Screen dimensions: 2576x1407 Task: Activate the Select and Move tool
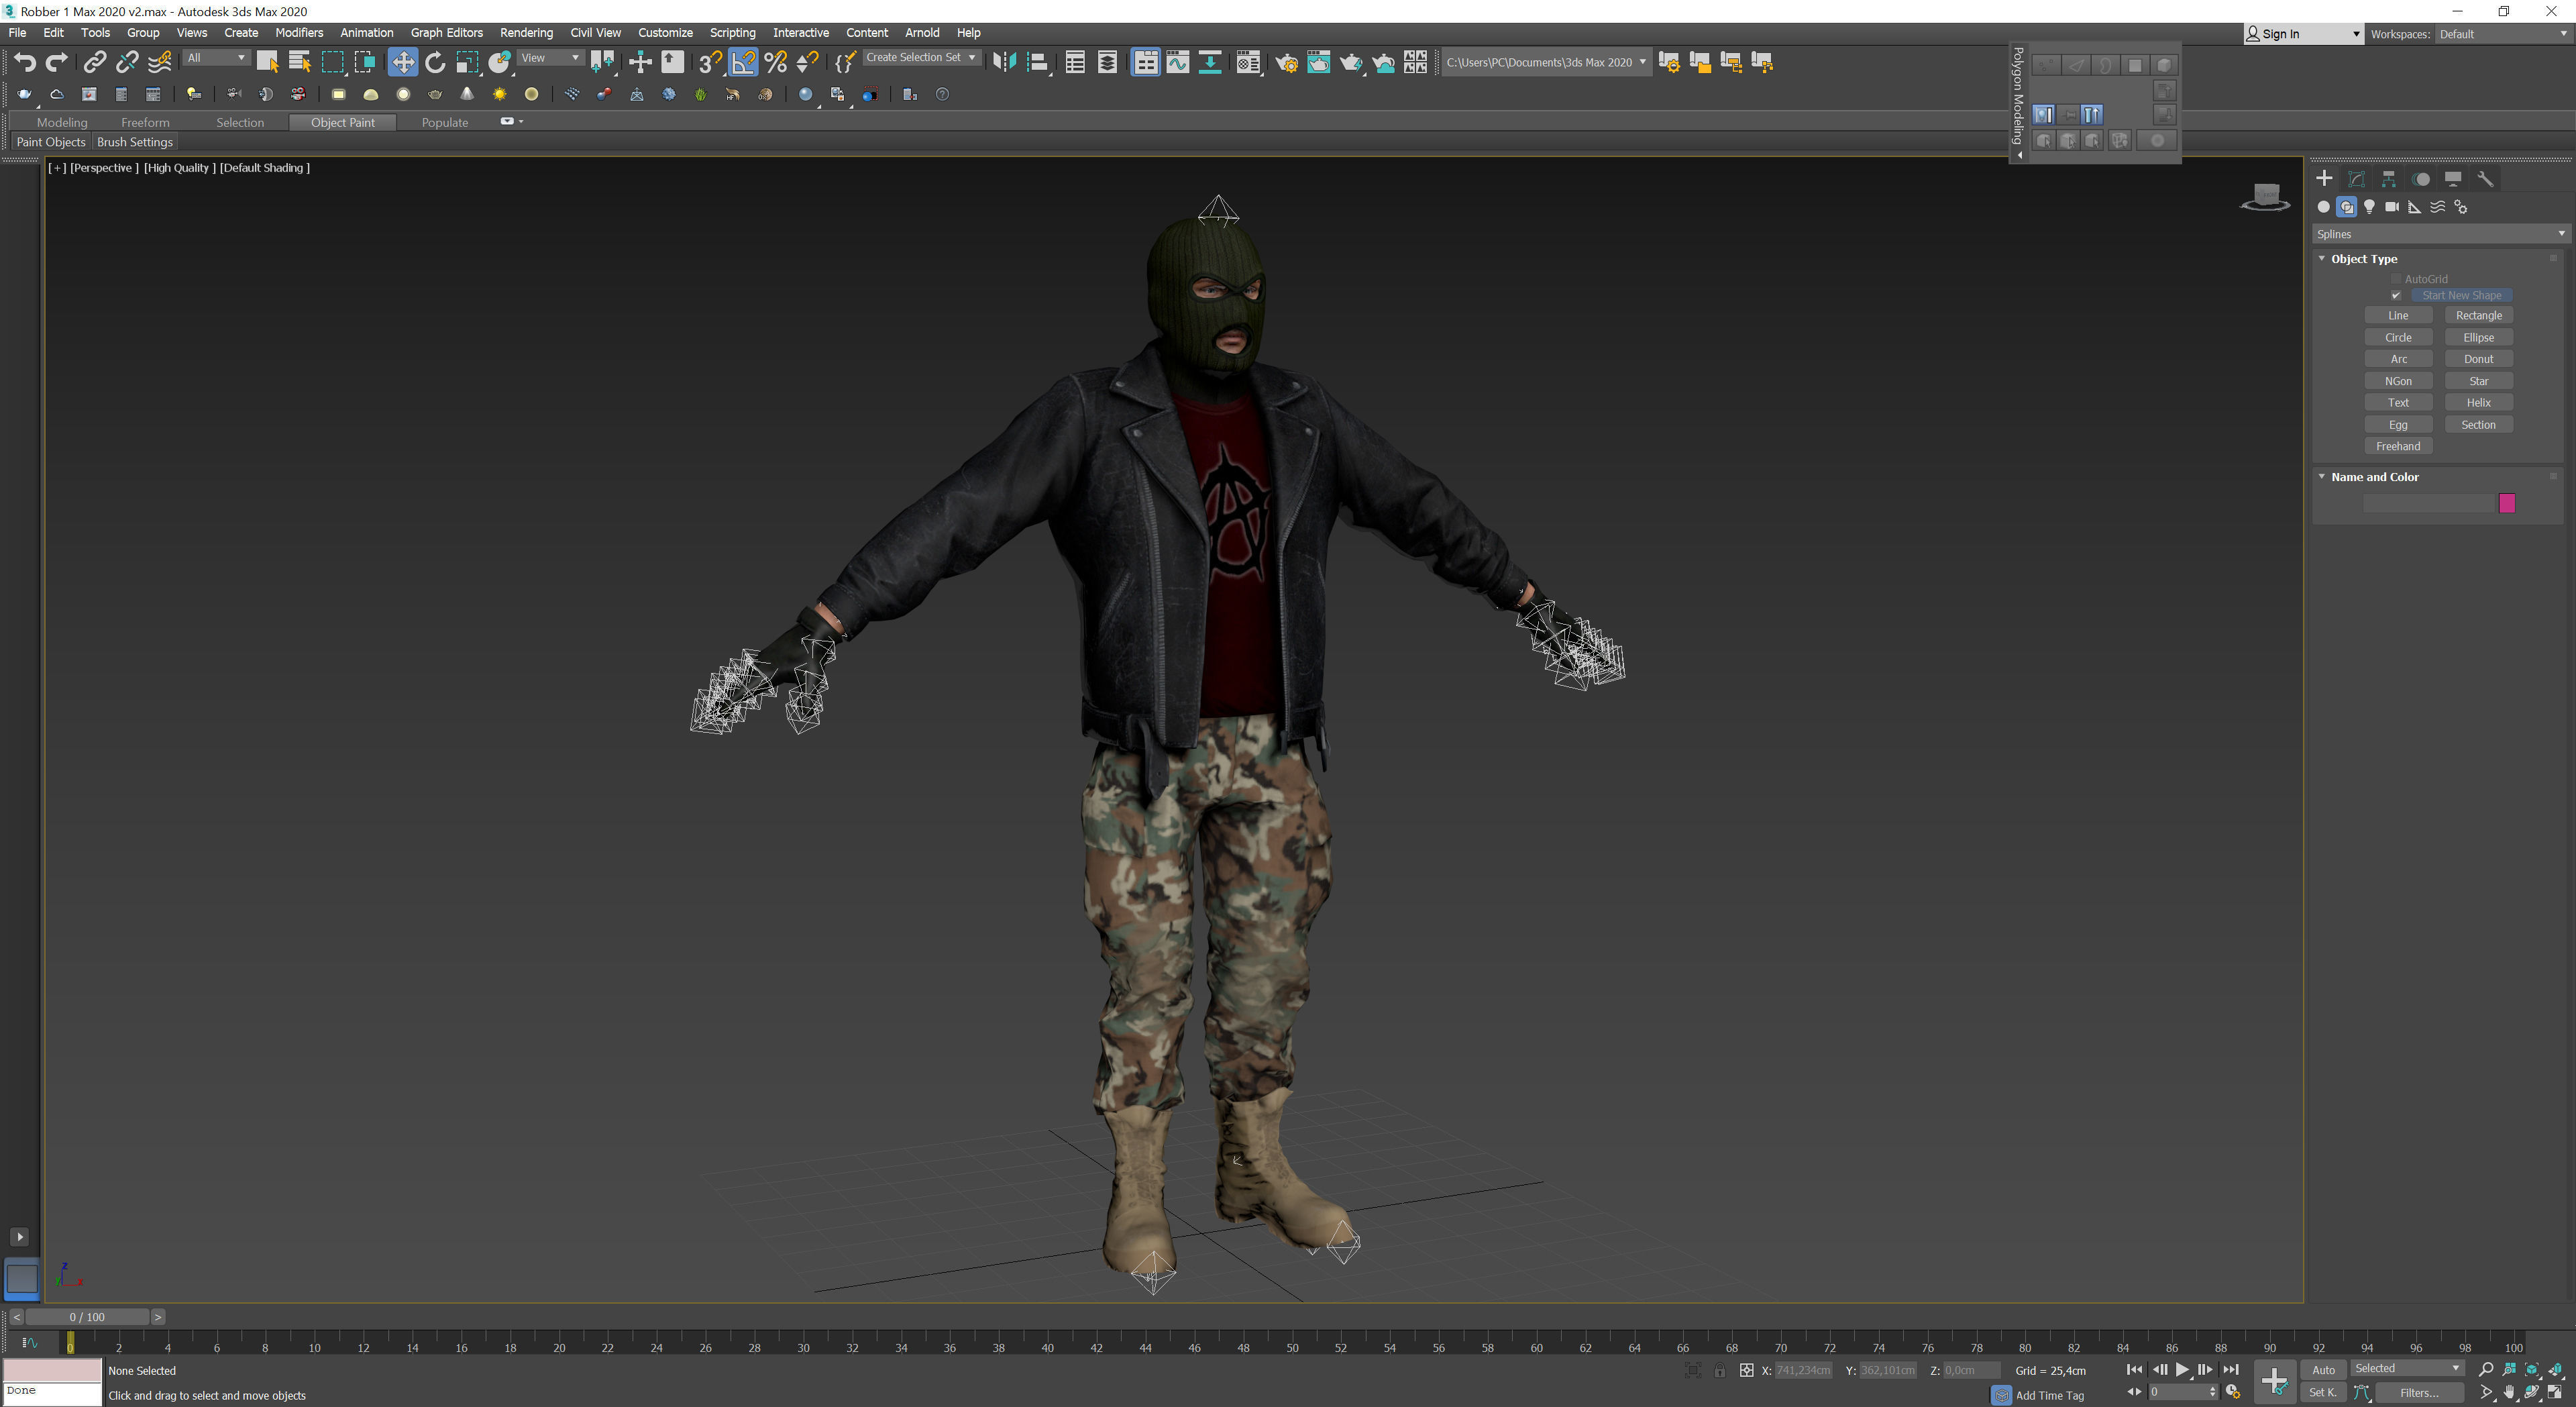[x=402, y=62]
